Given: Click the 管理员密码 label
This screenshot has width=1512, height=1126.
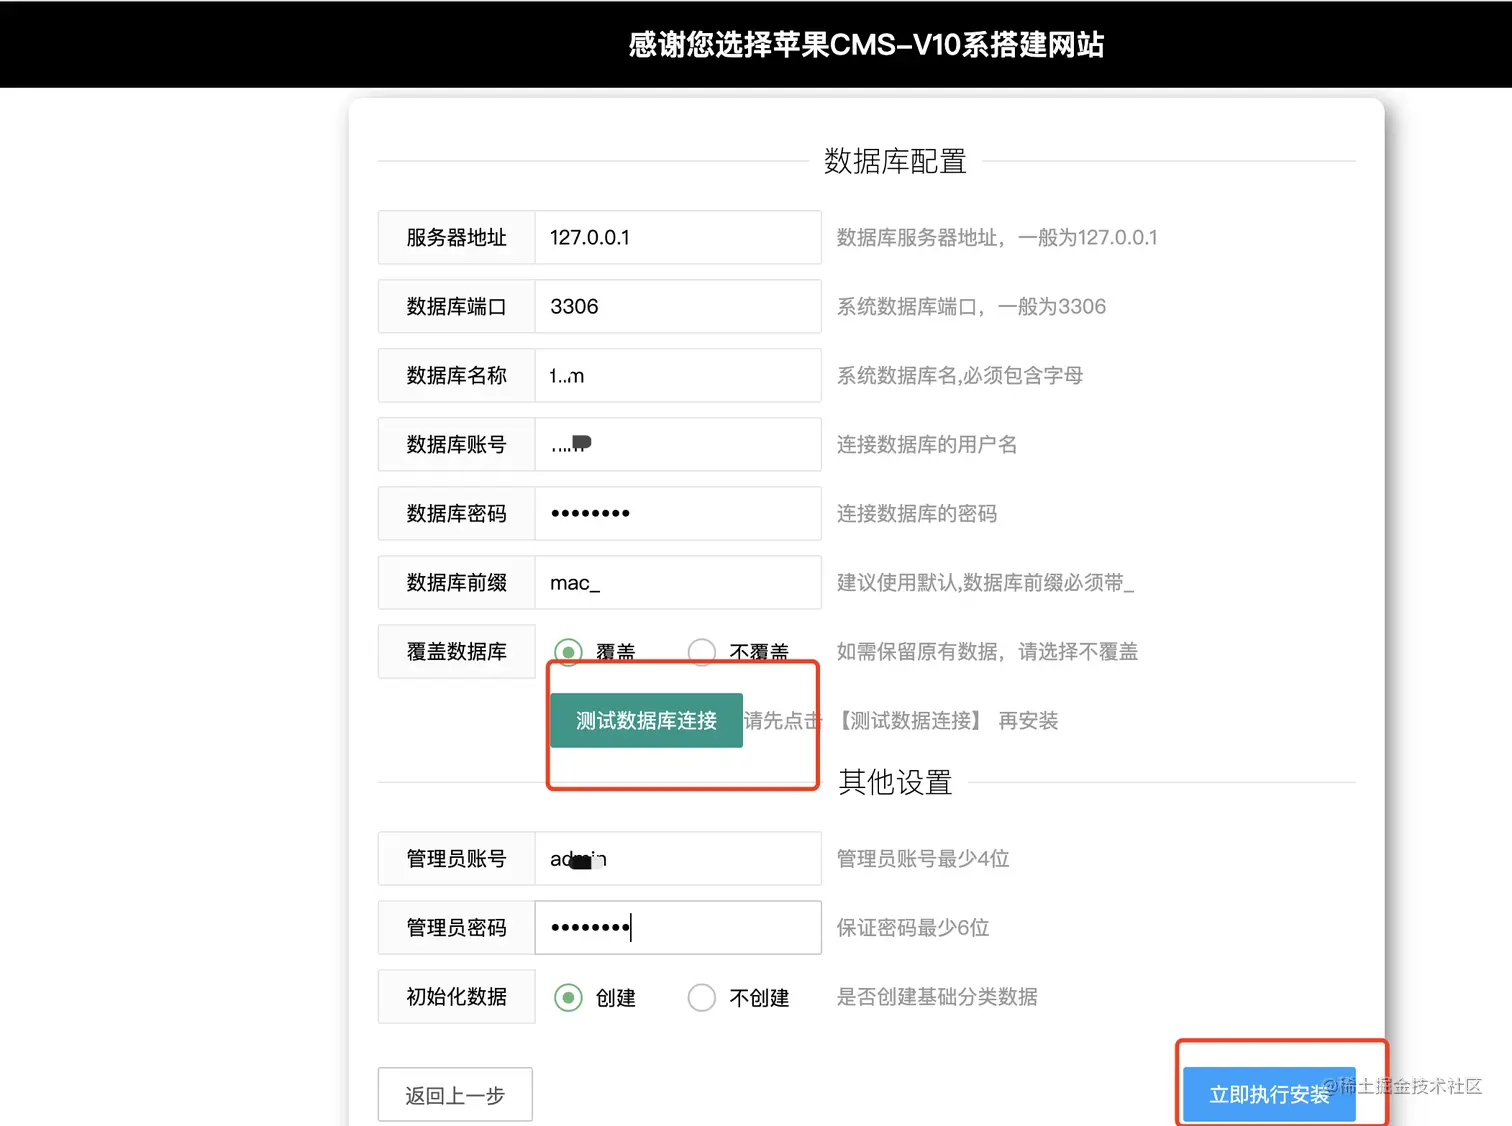Looking at the screenshot, I should click(457, 927).
